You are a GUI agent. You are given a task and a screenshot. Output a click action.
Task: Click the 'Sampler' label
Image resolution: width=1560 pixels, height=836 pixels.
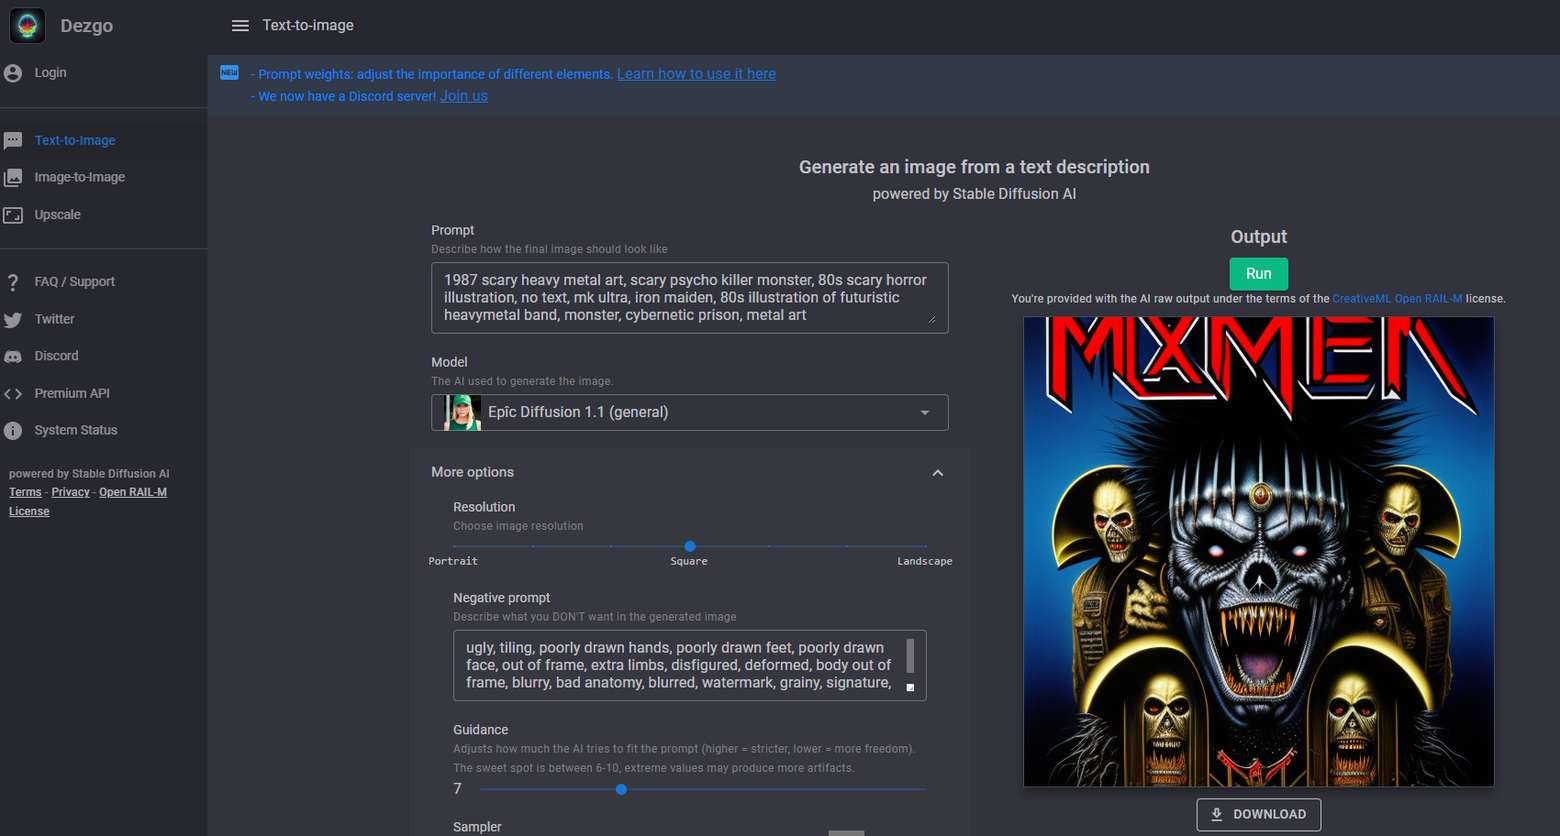[x=477, y=827]
